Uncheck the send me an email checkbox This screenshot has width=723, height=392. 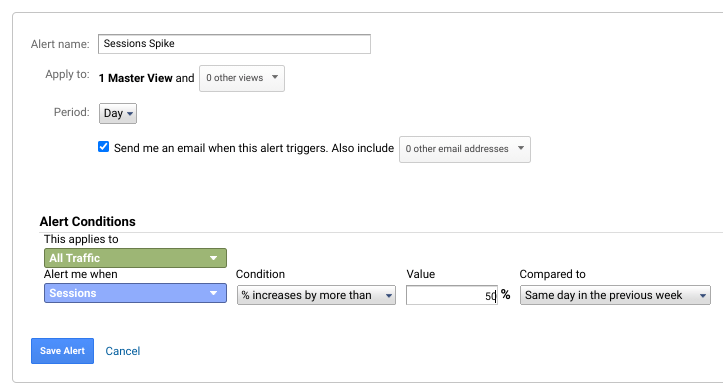pos(103,147)
